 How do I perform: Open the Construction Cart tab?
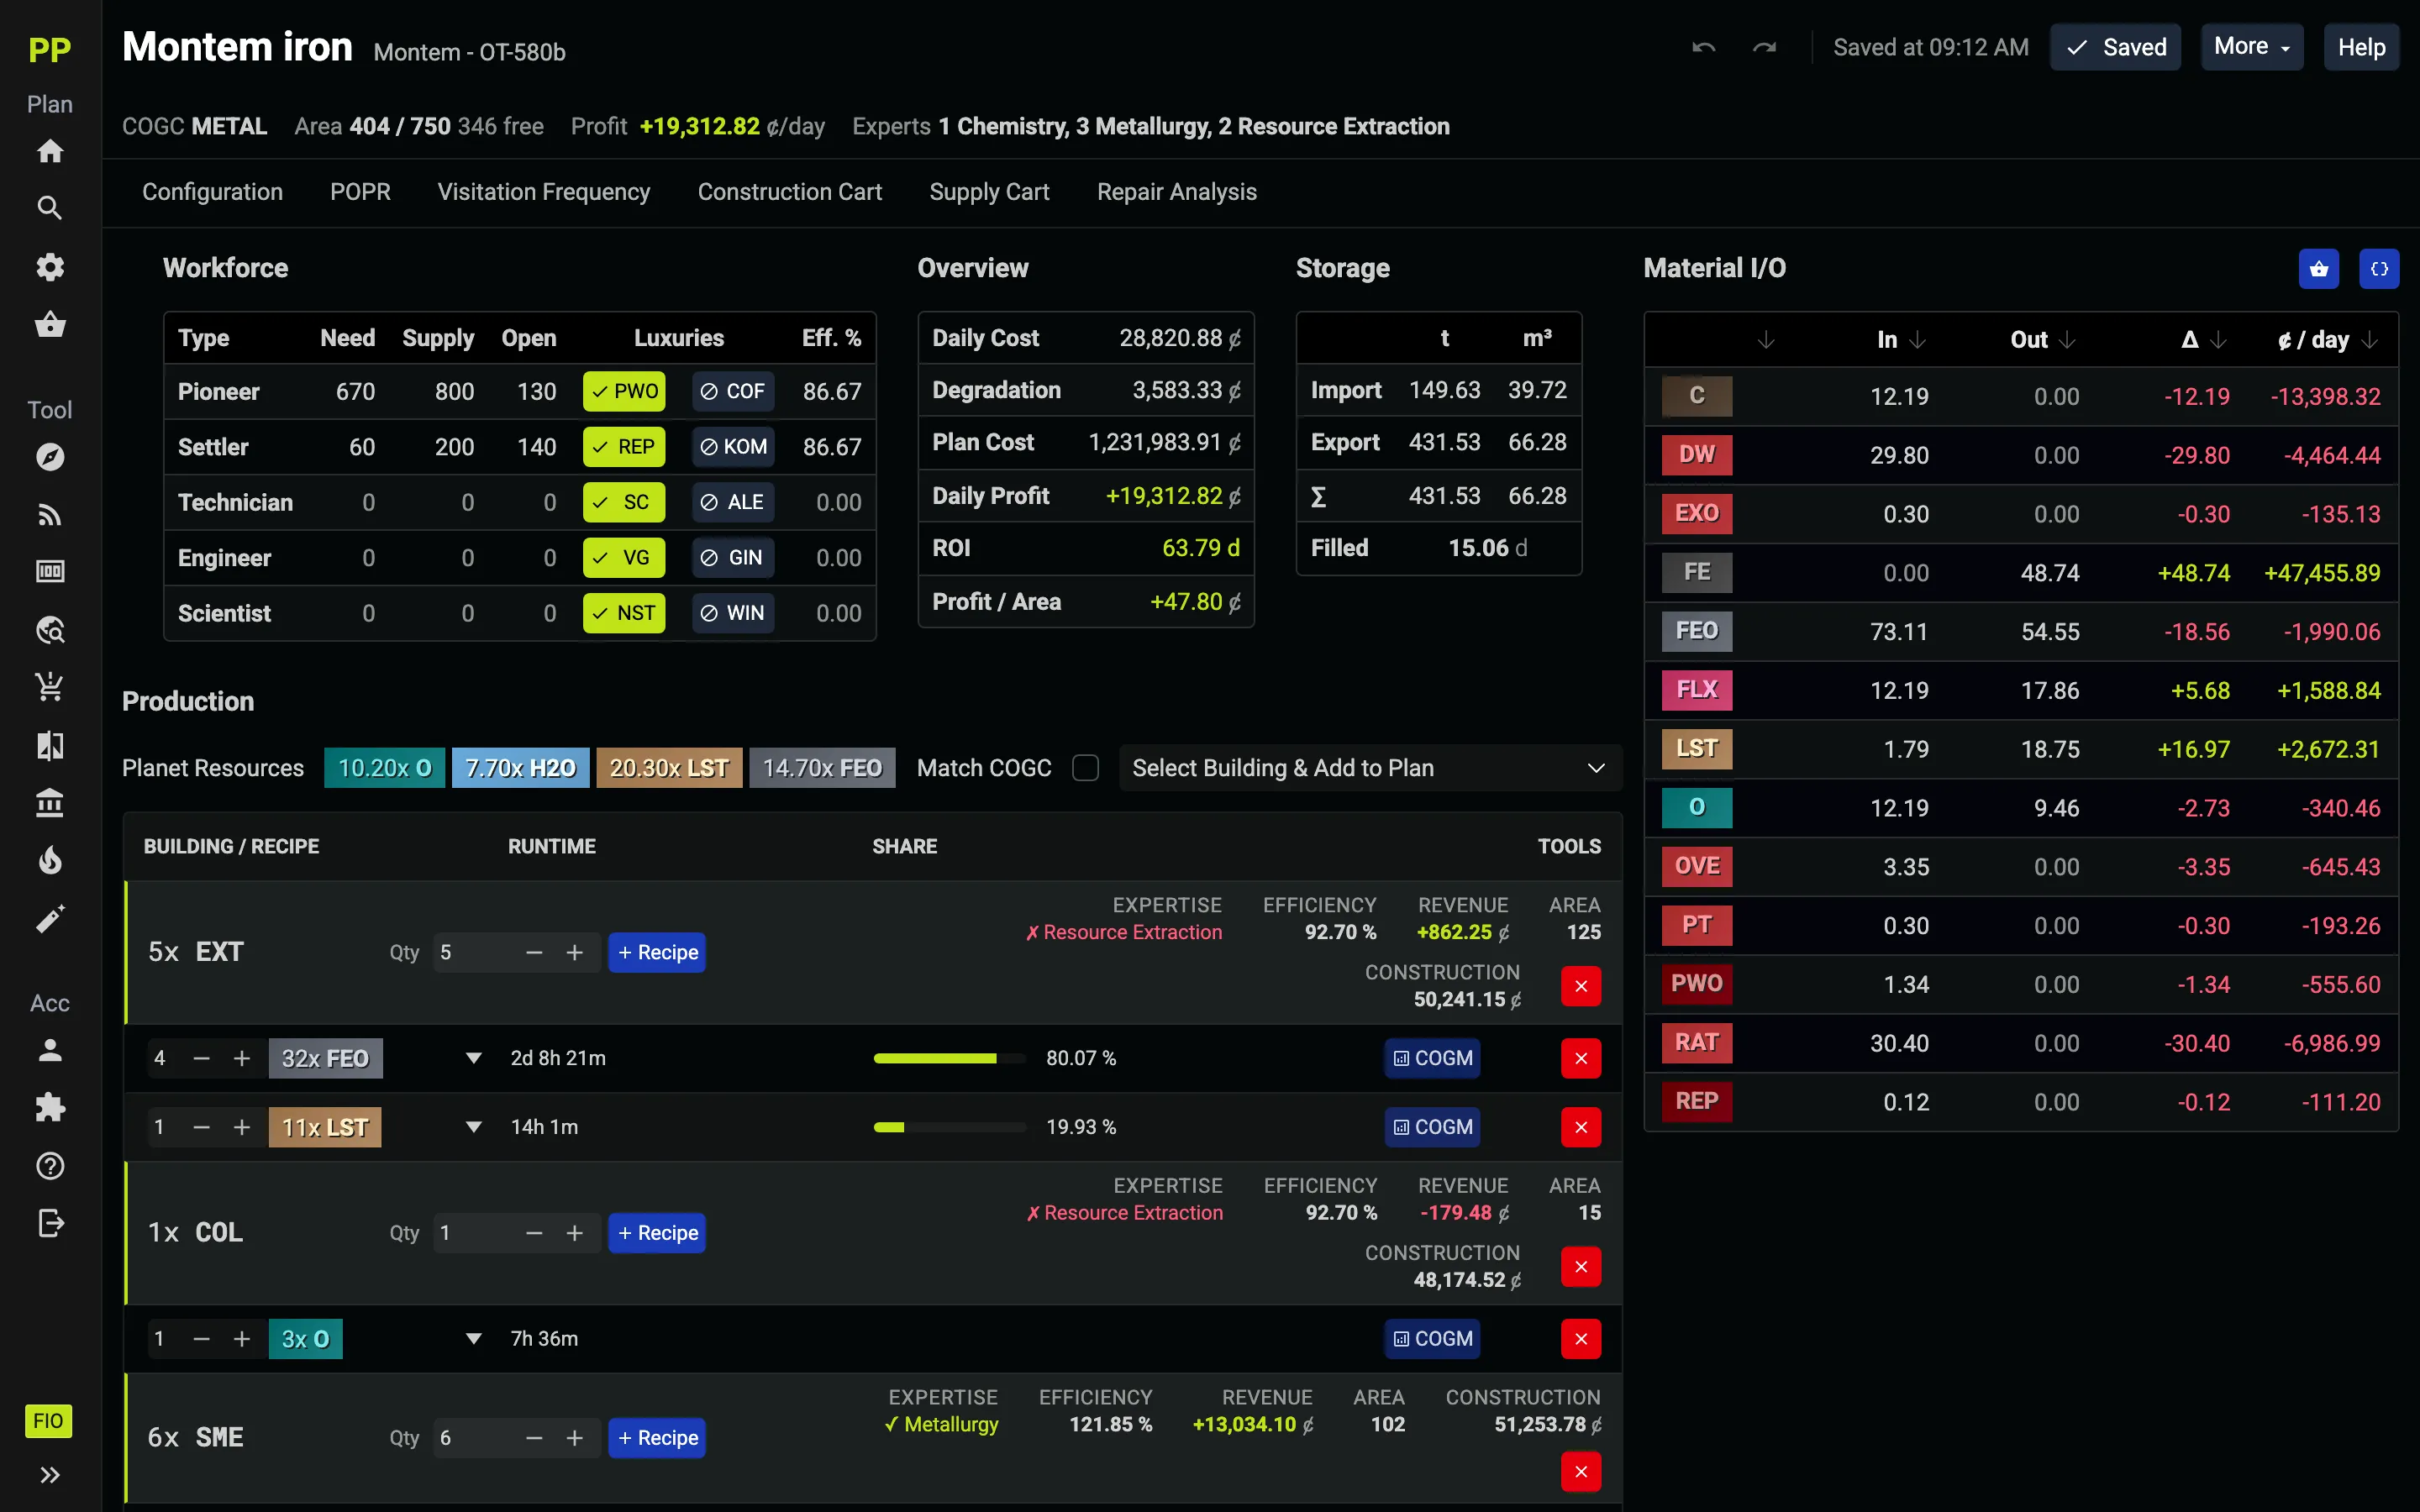click(x=790, y=192)
